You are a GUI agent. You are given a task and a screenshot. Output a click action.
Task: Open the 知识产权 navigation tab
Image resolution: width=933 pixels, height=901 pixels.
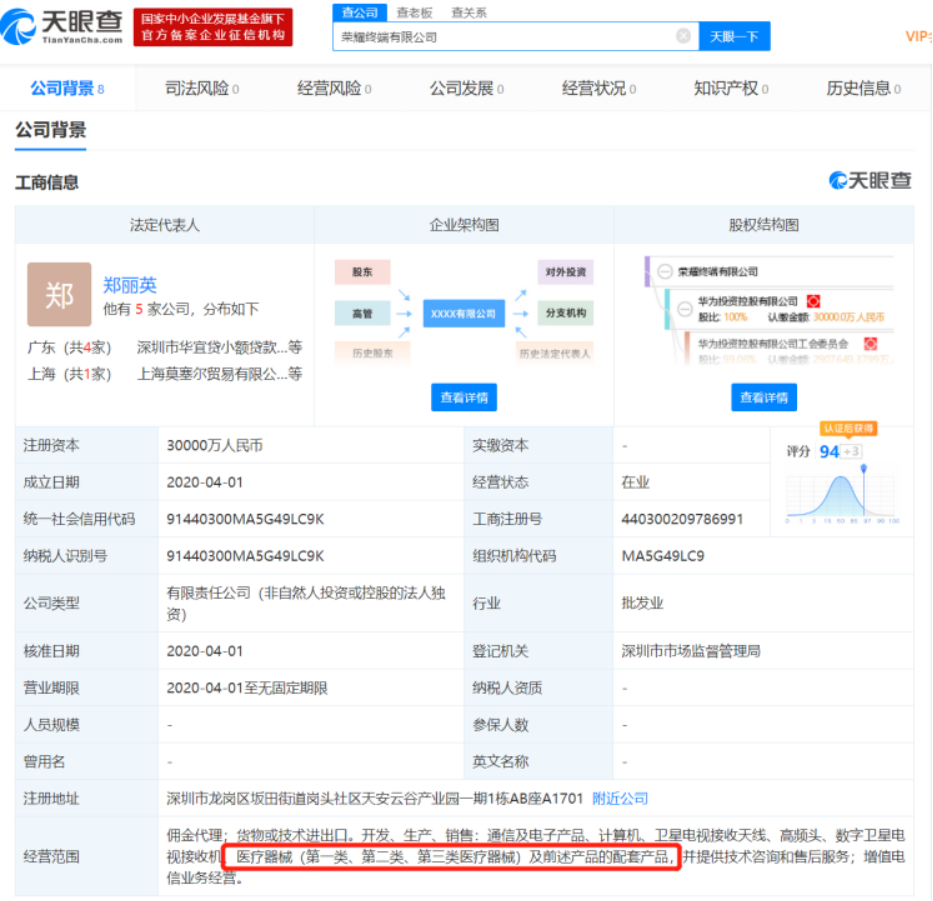(731, 89)
